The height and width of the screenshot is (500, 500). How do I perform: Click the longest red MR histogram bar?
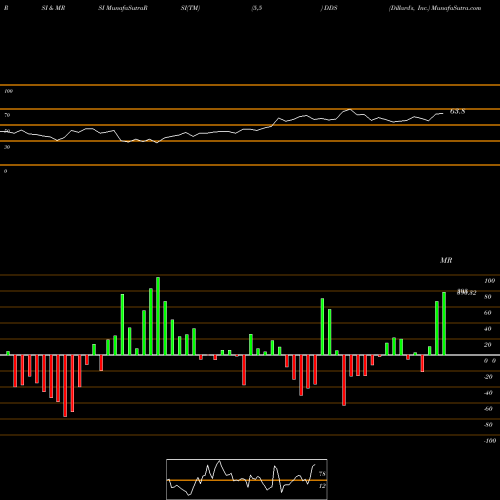tap(65, 386)
